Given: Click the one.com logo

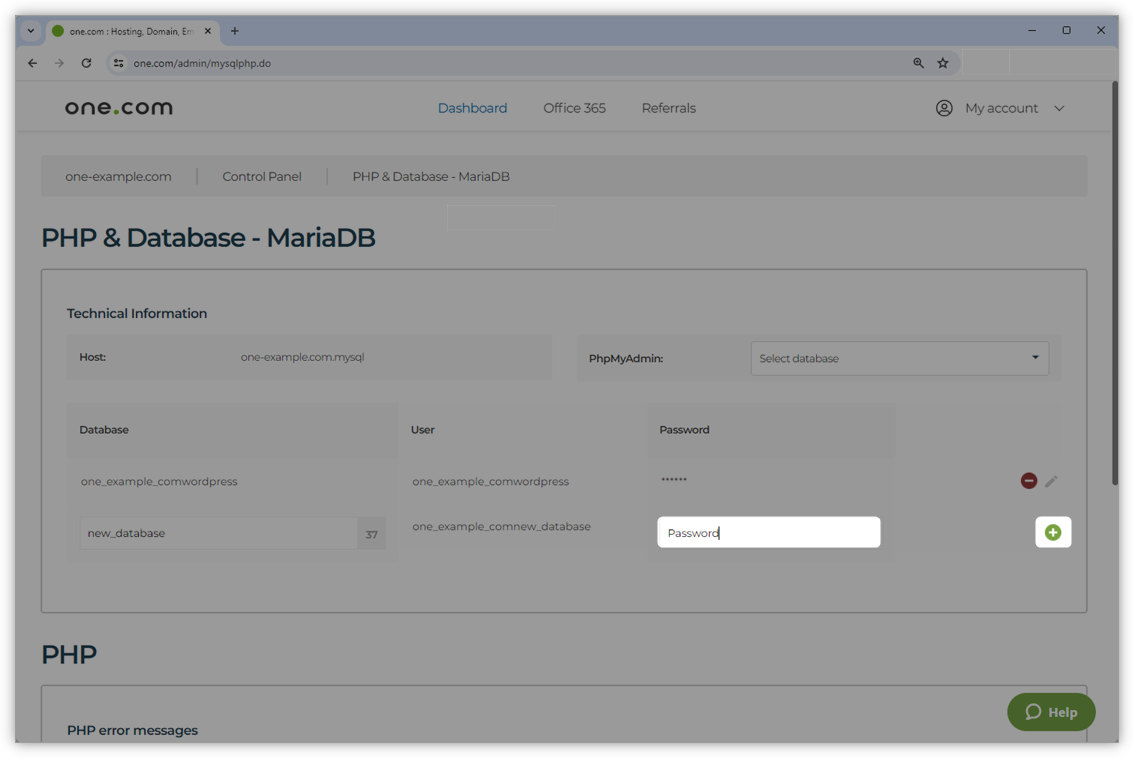Looking at the screenshot, I should tap(117, 107).
